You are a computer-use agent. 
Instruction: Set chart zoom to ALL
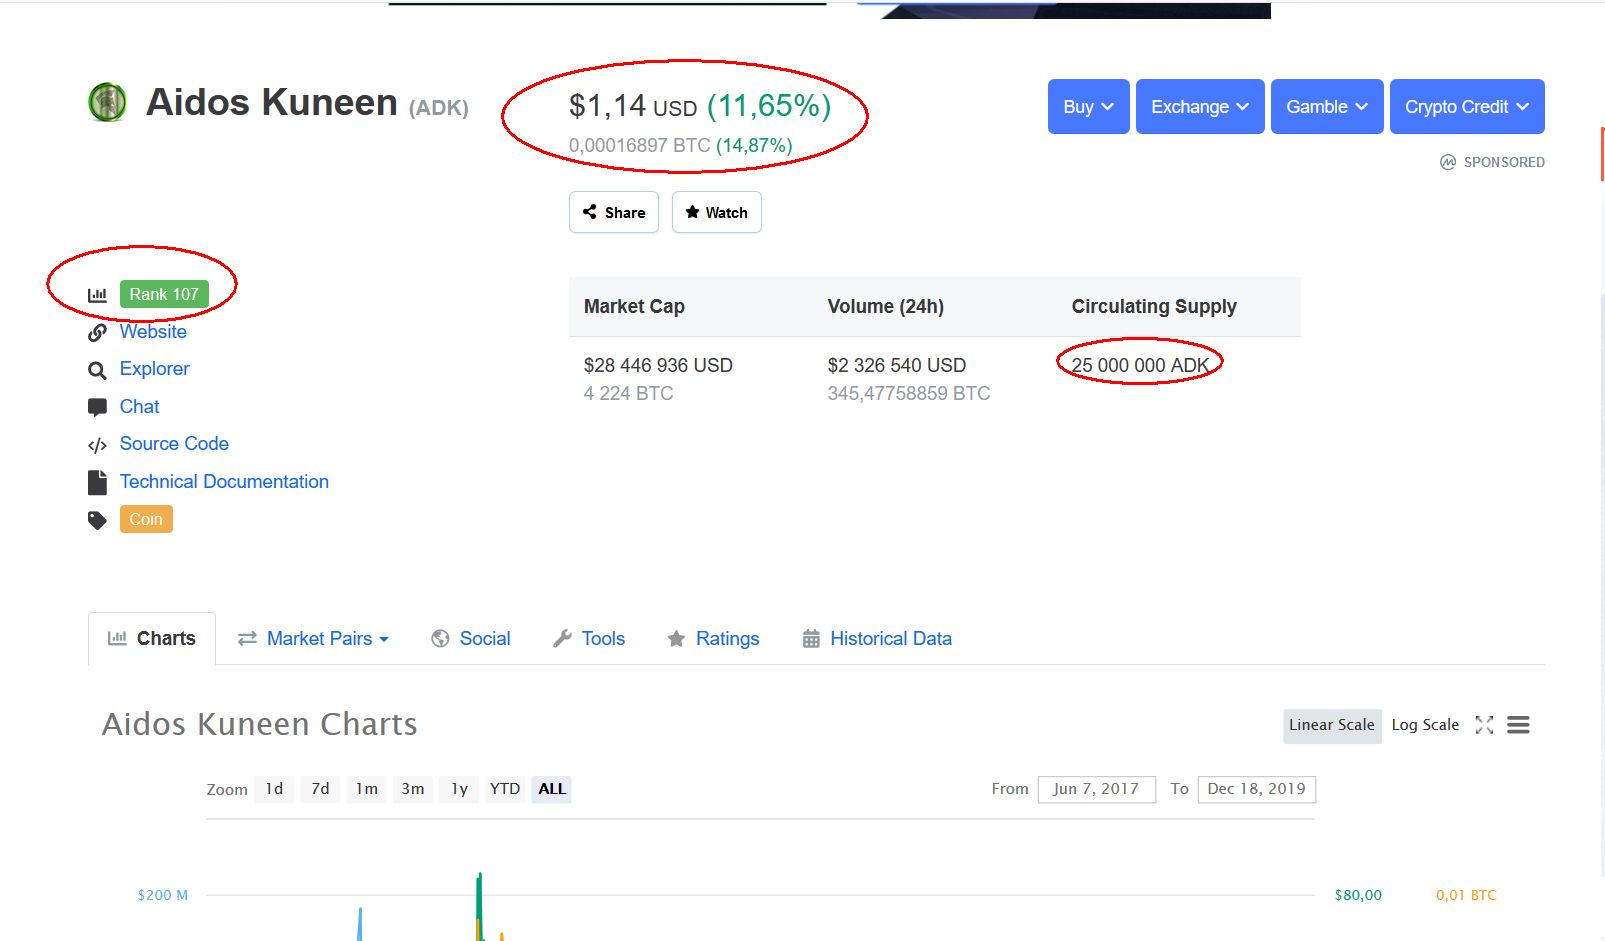pyautogui.click(x=552, y=789)
